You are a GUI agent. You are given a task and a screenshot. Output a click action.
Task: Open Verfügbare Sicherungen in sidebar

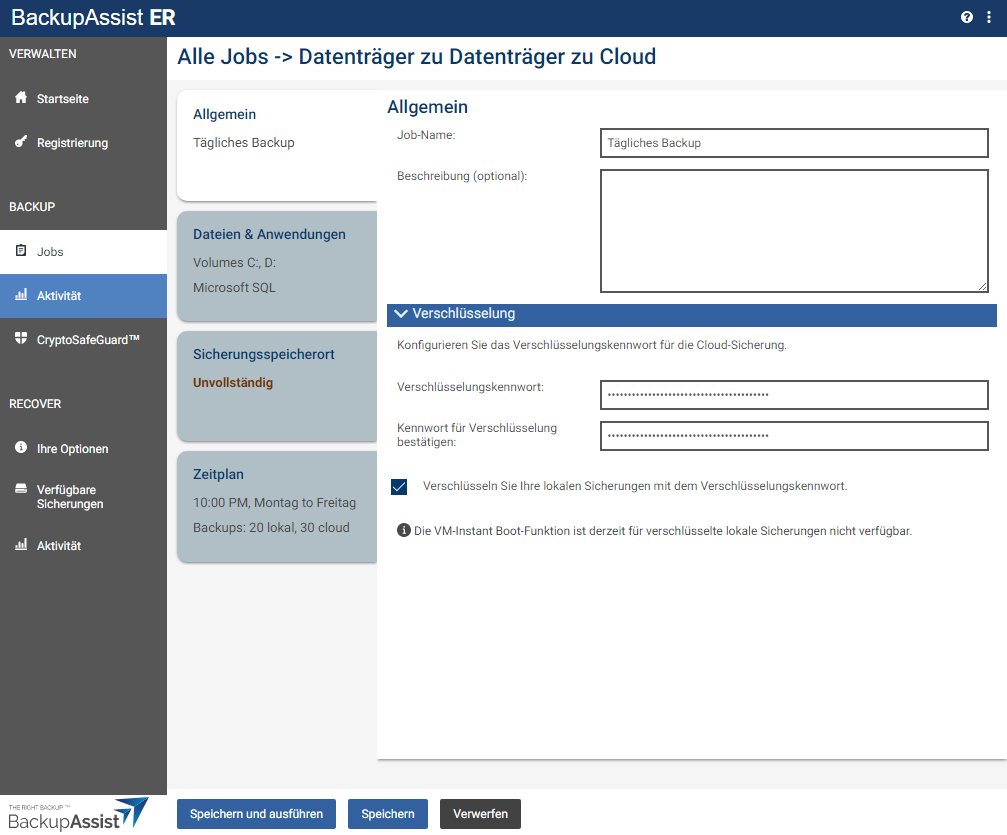pyautogui.click(x=83, y=497)
